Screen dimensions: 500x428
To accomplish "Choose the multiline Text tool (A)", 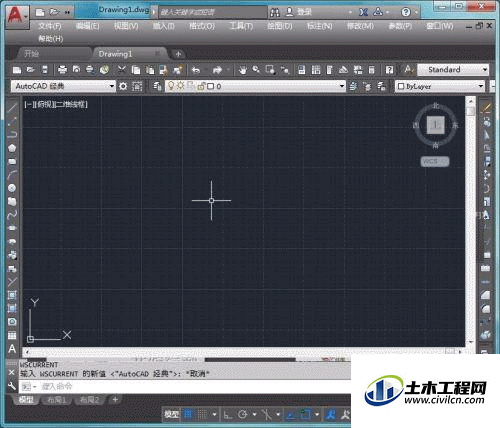I will click(12, 349).
